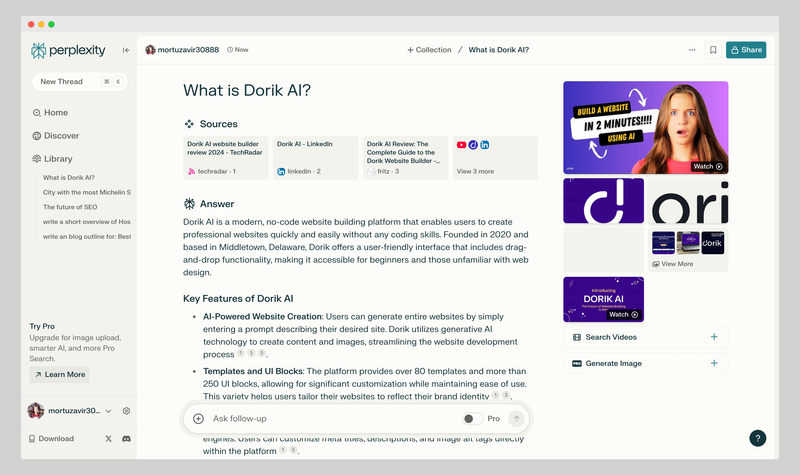The width and height of the screenshot is (800, 475).
Task: Click the help question mark button
Action: click(x=758, y=438)
